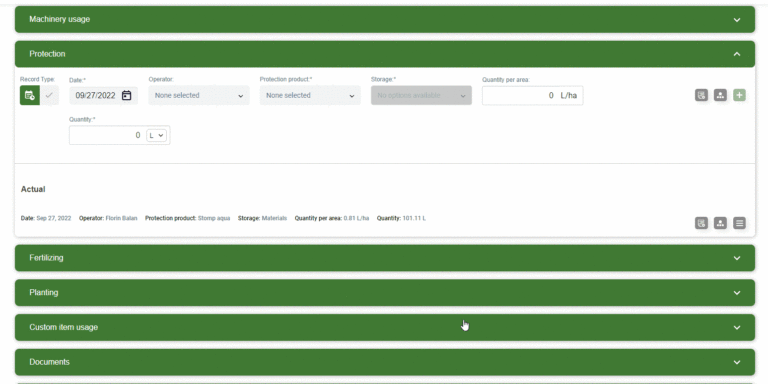This screenshot has width=768, height=384.
Task: Open the Protection product dropdown
Action: (310, 96)
